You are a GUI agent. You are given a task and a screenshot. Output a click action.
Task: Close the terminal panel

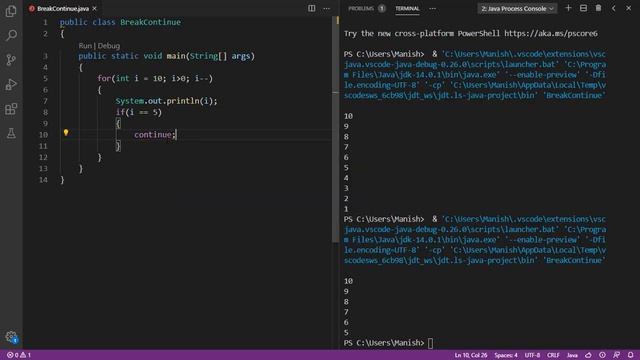[x=629, y=8]
